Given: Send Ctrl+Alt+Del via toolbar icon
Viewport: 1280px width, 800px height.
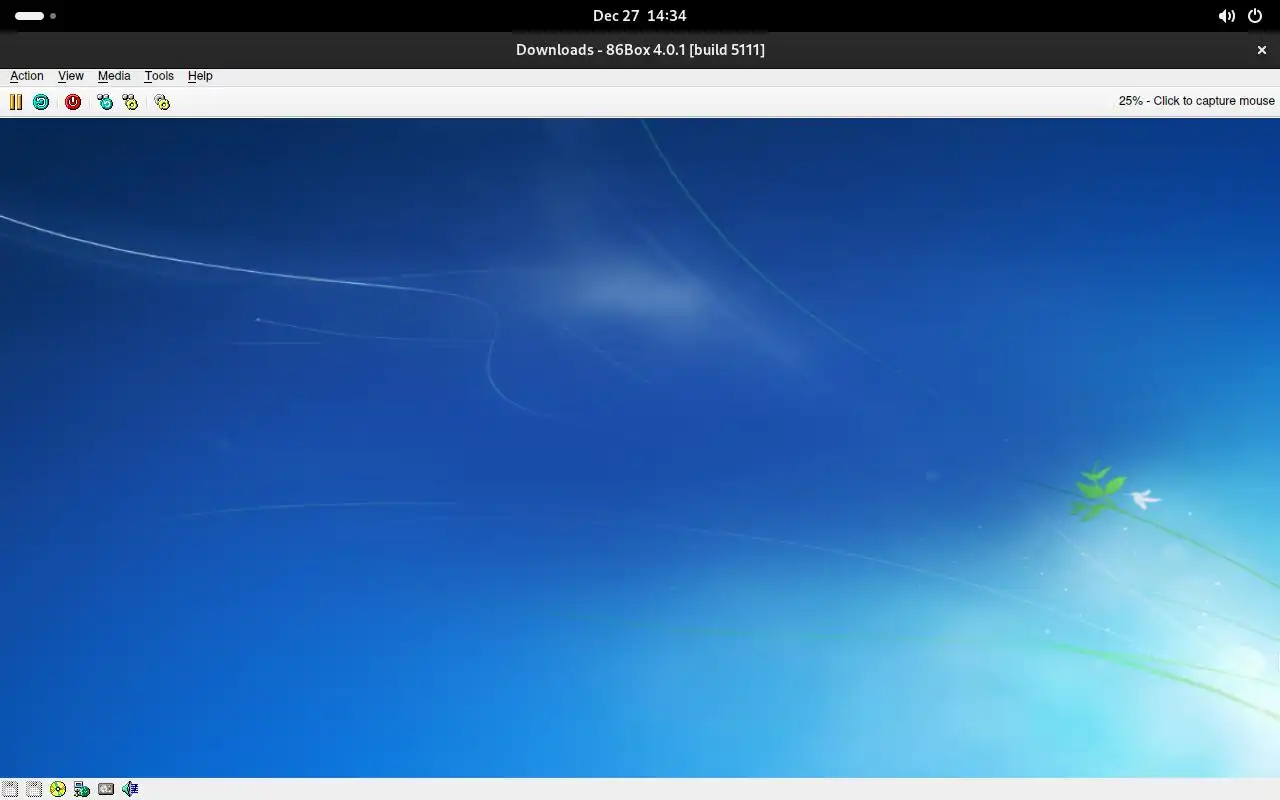Looking at the screenshot, I should tap(105, 102).
